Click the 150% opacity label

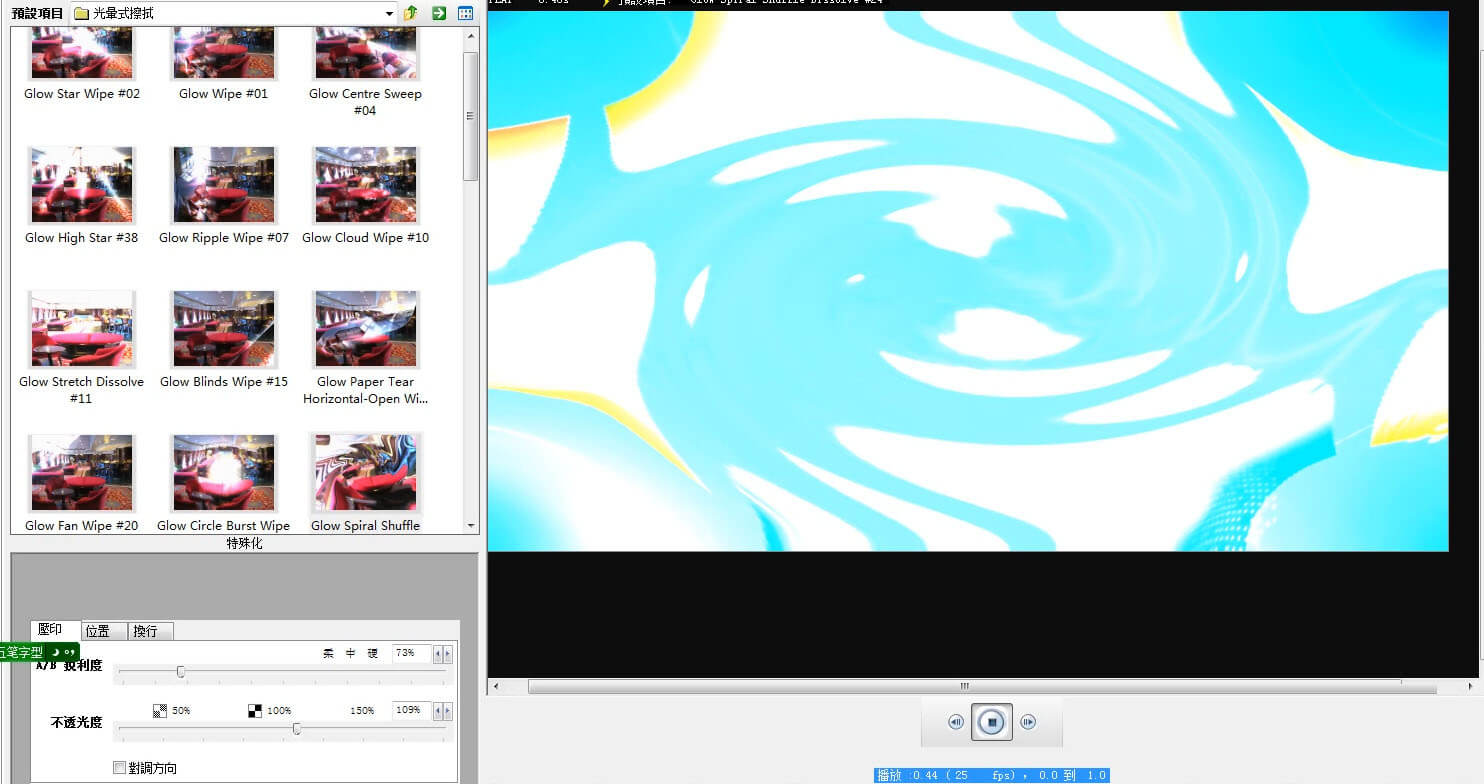(x=362, y=711)
